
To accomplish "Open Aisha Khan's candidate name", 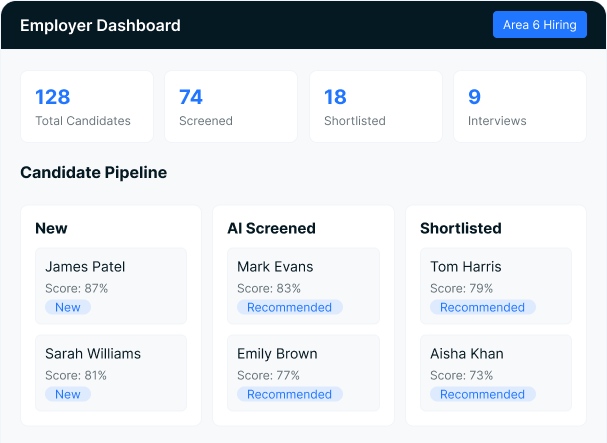I will (x=467, y=354).
